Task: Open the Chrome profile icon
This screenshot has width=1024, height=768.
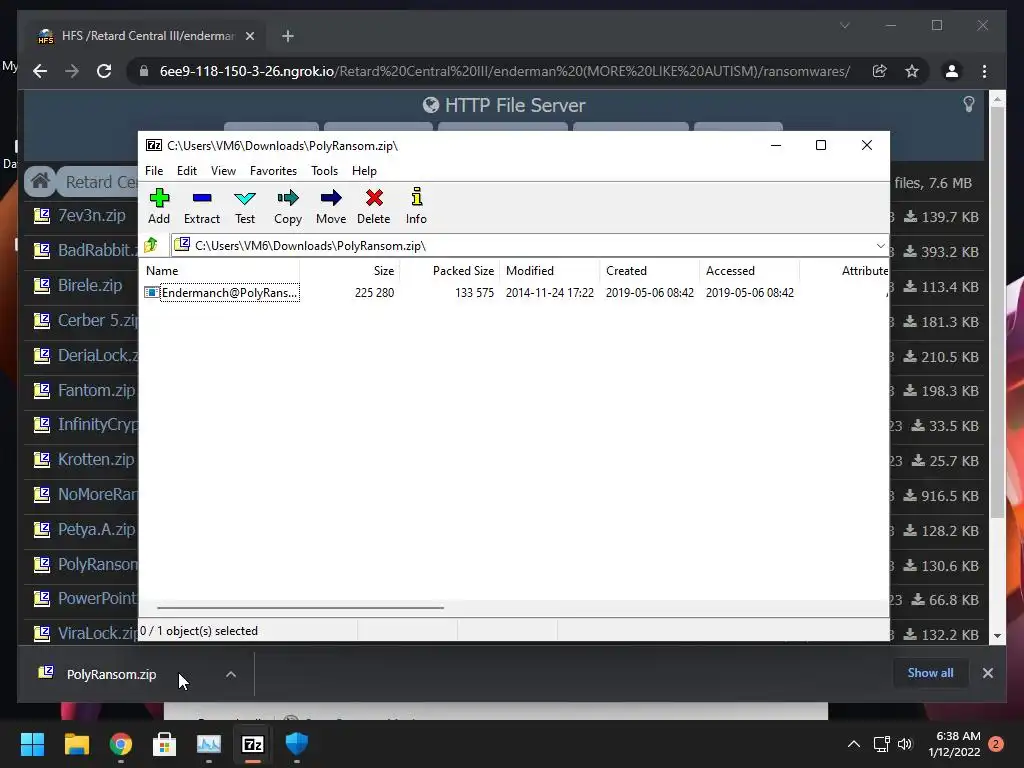Action: click(952, 71)
